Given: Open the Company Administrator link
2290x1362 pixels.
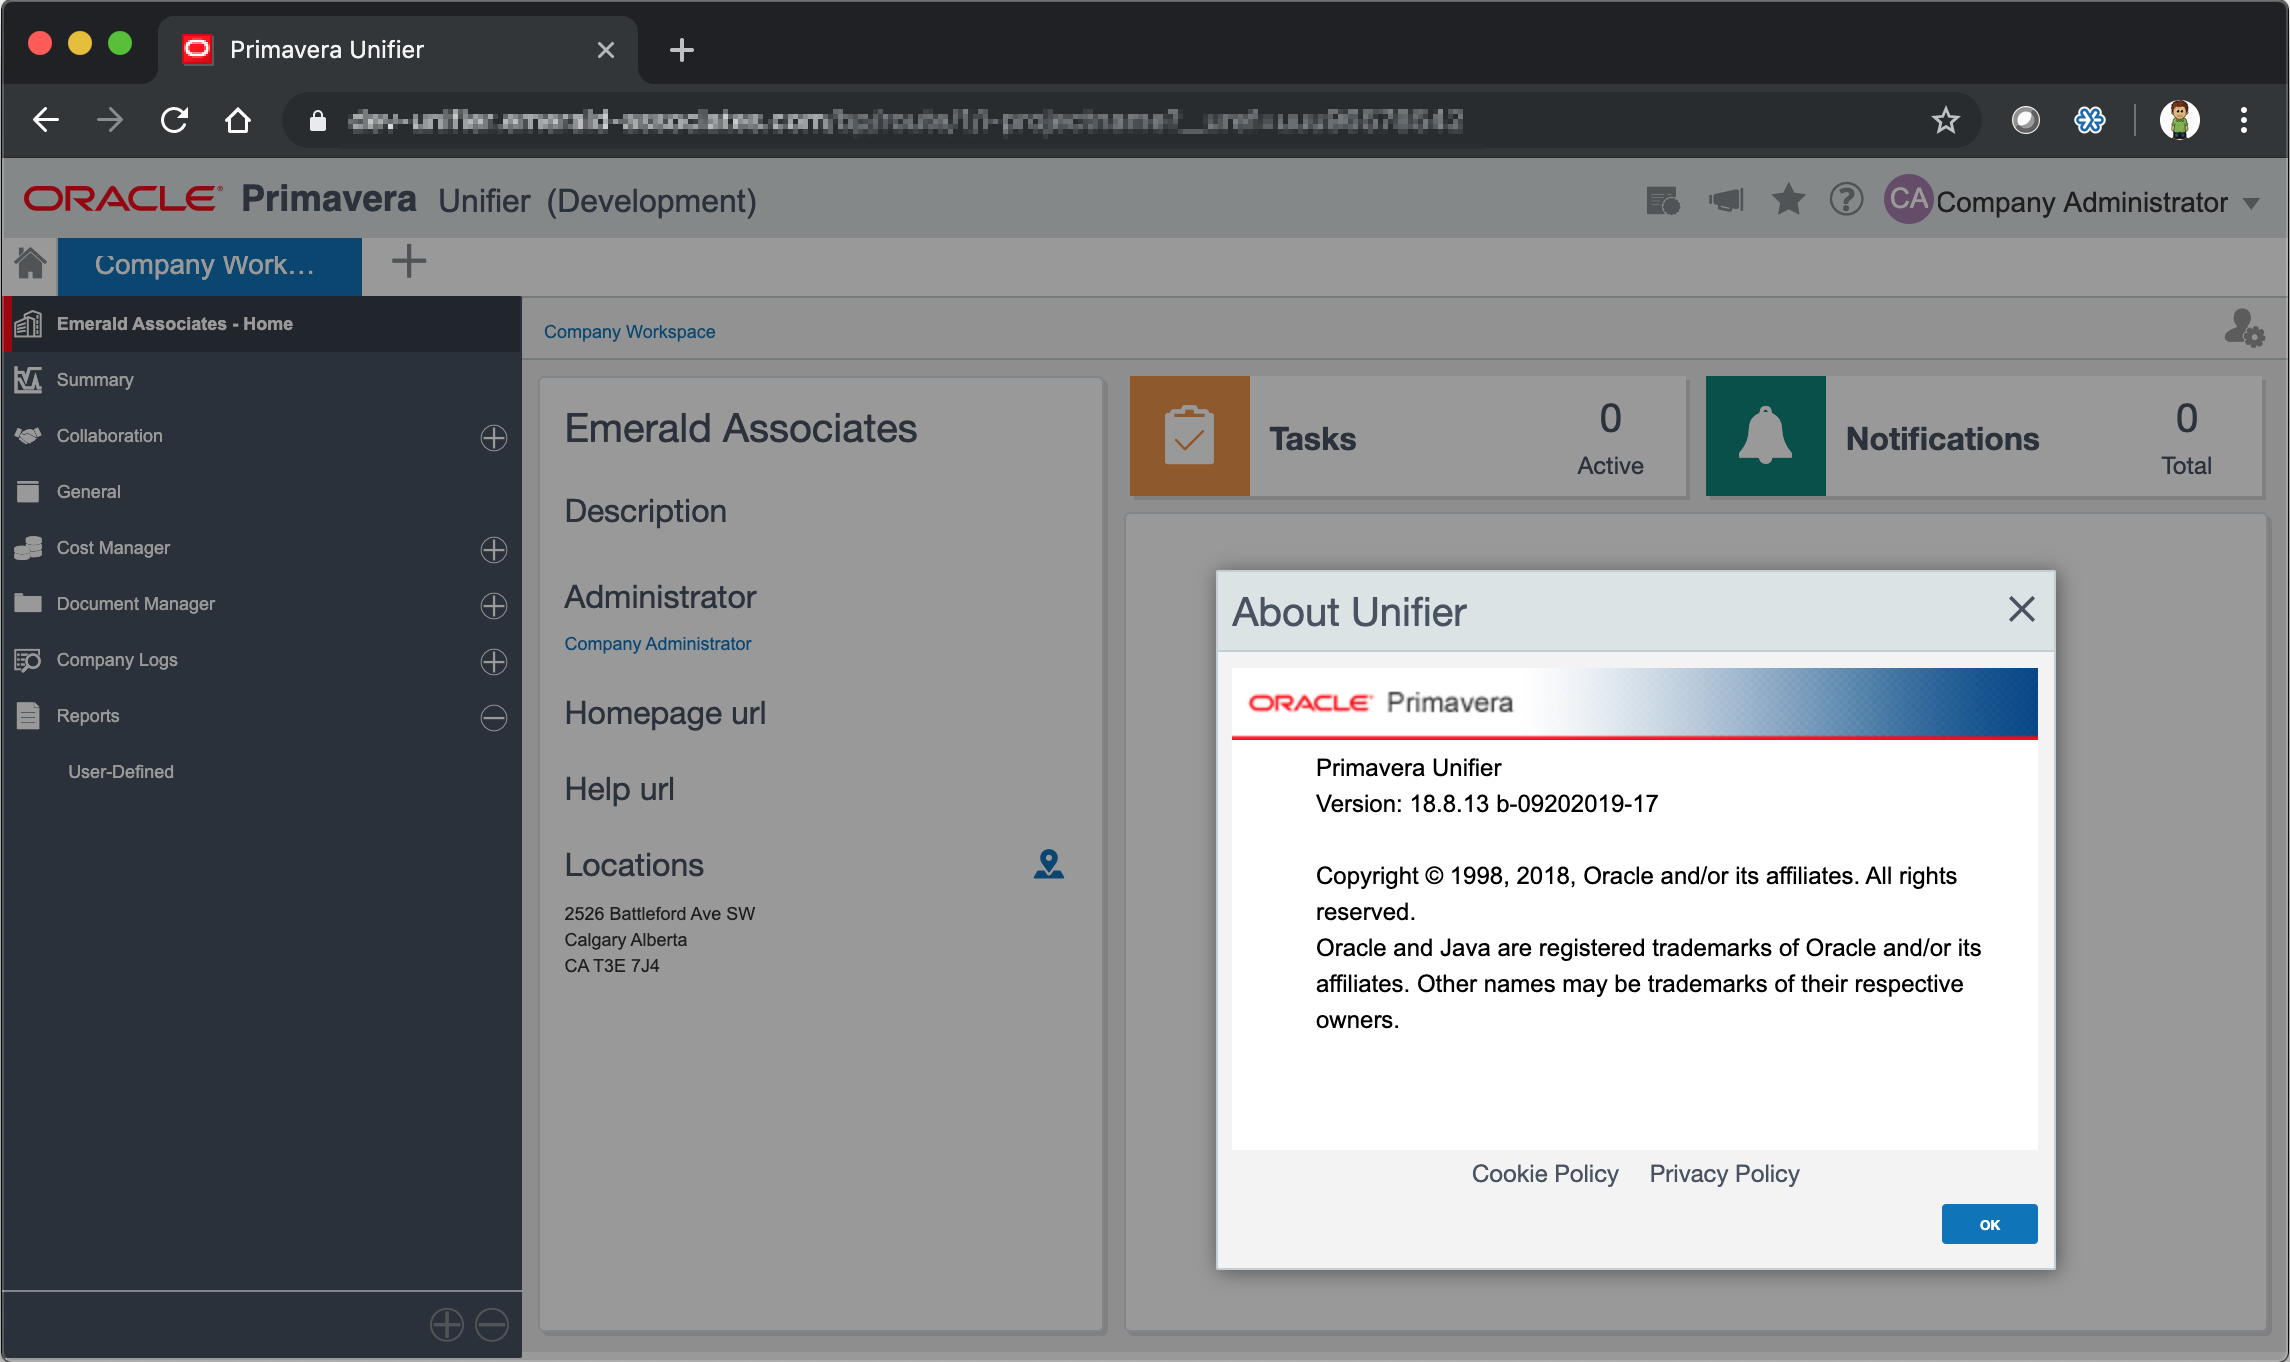Looking at the screenshot, I should tap(657, 644).
